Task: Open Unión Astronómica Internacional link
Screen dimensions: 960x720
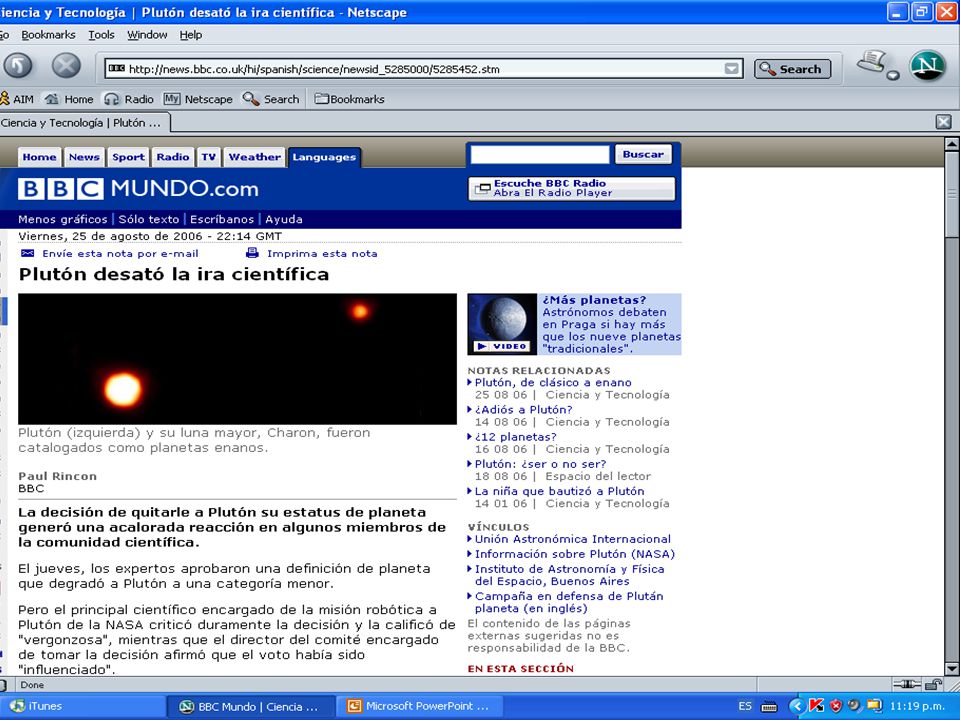Action: 572,539
